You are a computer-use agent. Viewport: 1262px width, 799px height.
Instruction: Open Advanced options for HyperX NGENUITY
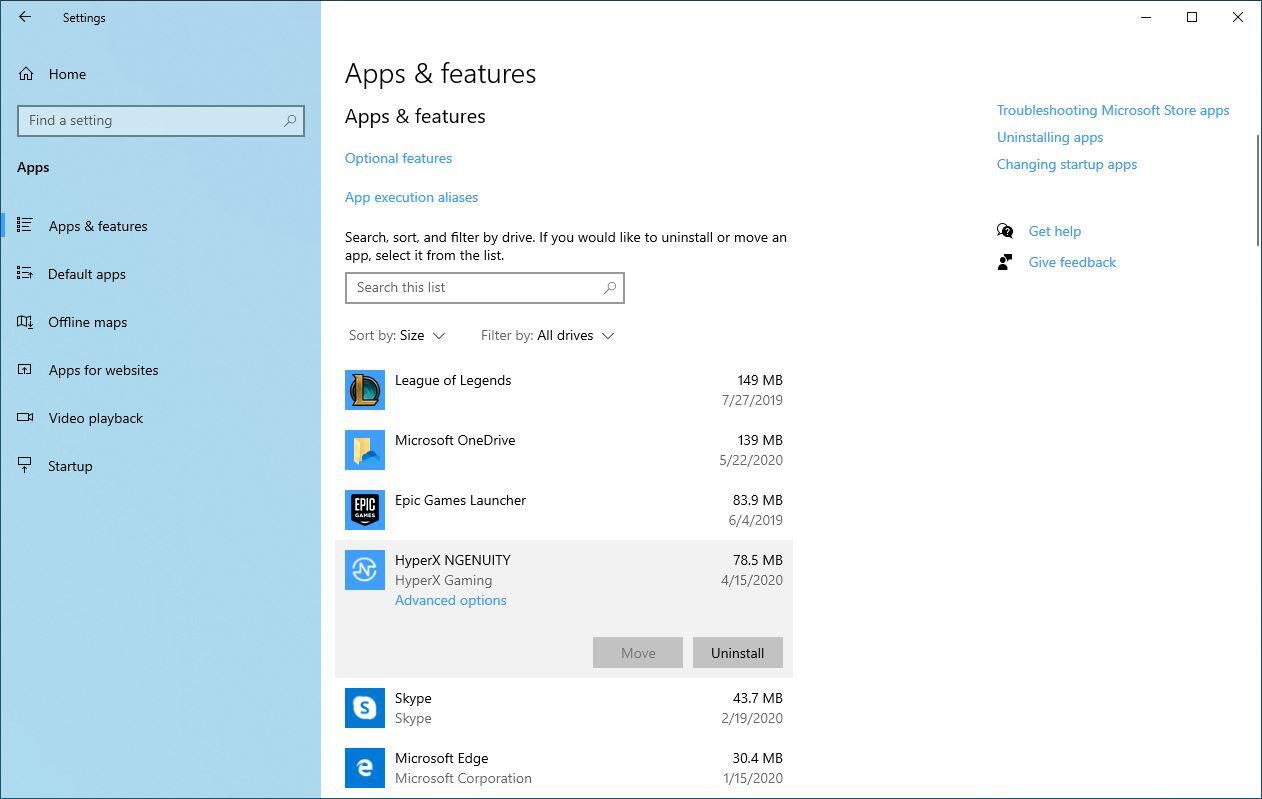click(451, 600)
